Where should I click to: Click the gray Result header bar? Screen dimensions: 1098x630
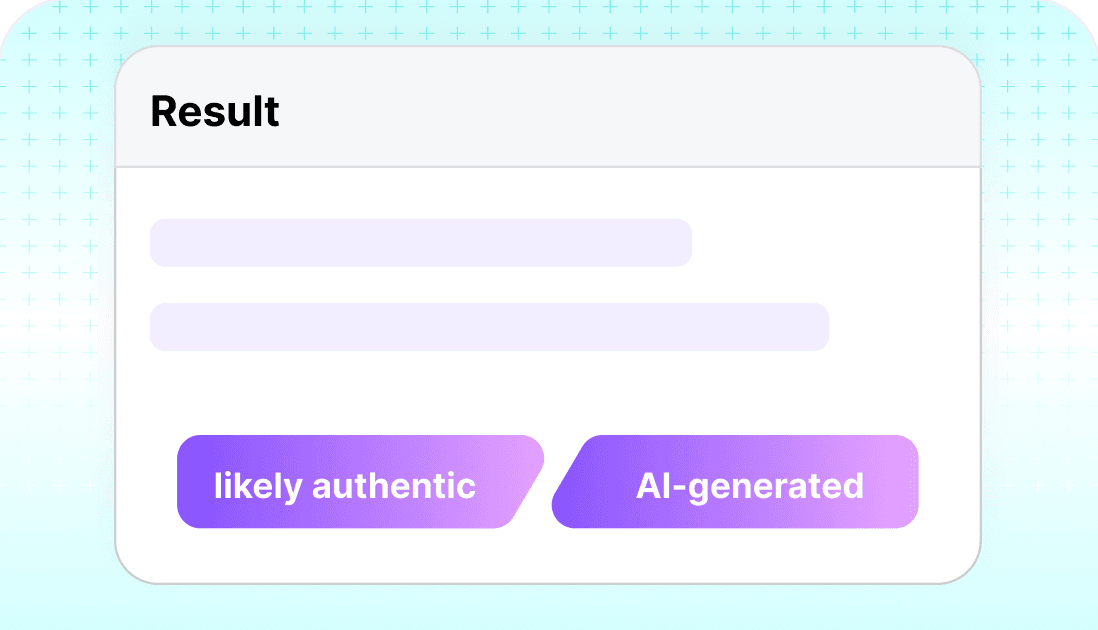(x=548, y=107)
